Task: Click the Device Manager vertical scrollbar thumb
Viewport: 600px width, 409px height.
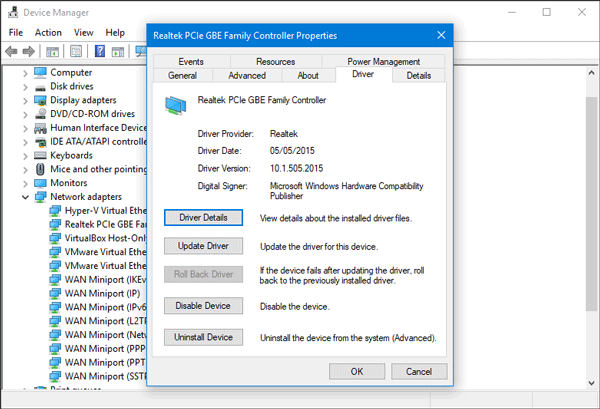Action: (x=591, y=204)
